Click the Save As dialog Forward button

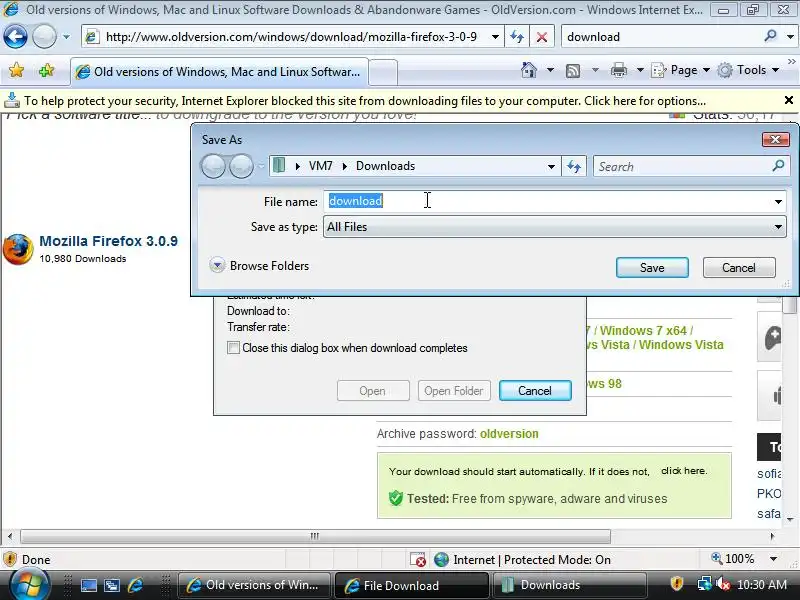click(241, 166)
